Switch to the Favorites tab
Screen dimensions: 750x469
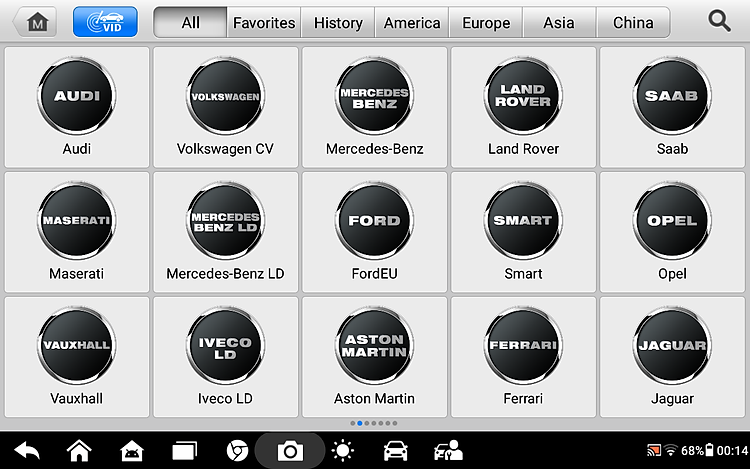264,22
